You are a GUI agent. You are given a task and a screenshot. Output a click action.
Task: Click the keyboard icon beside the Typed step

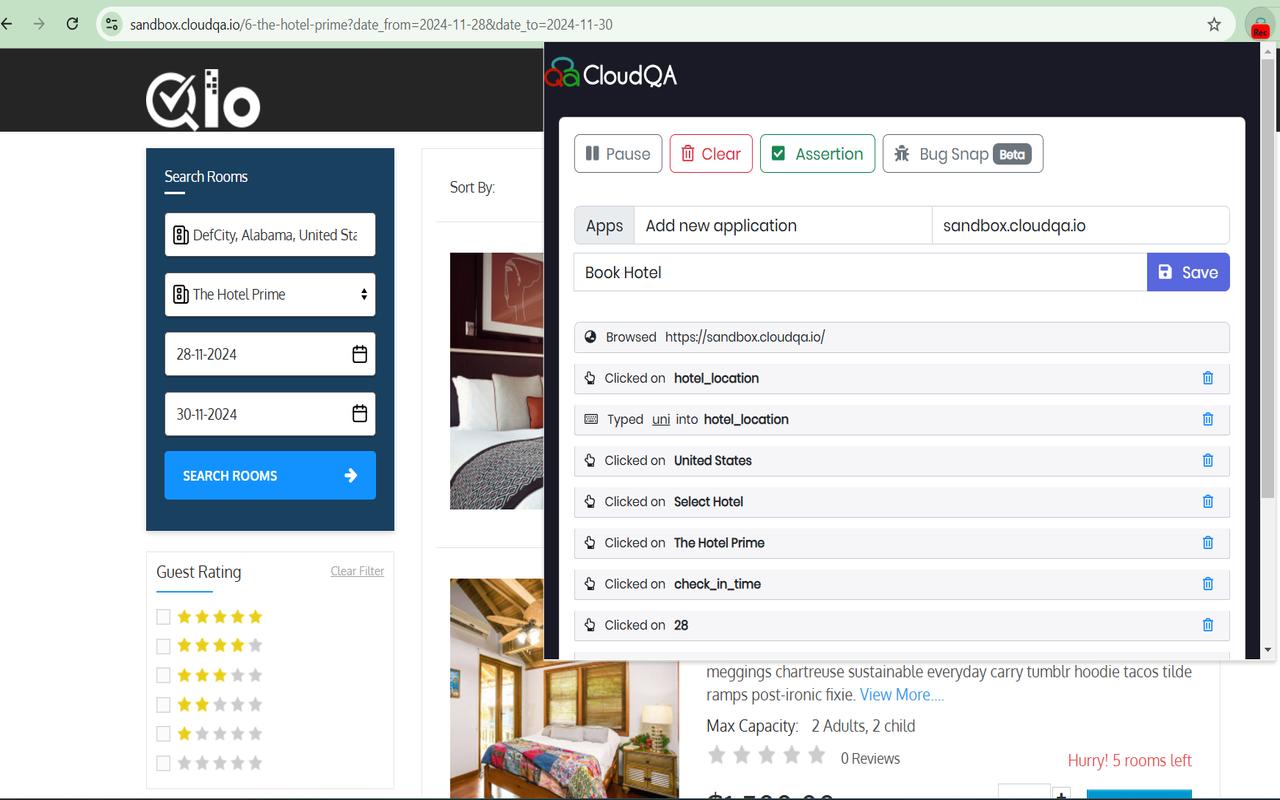click(x=590, y=419)
